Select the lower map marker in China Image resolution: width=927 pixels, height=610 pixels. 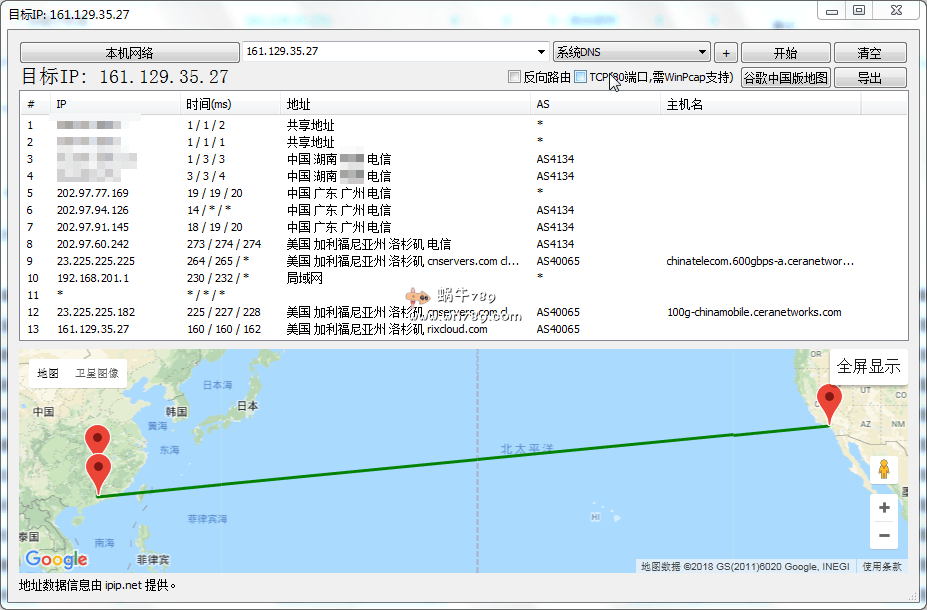tap(98, 472)
